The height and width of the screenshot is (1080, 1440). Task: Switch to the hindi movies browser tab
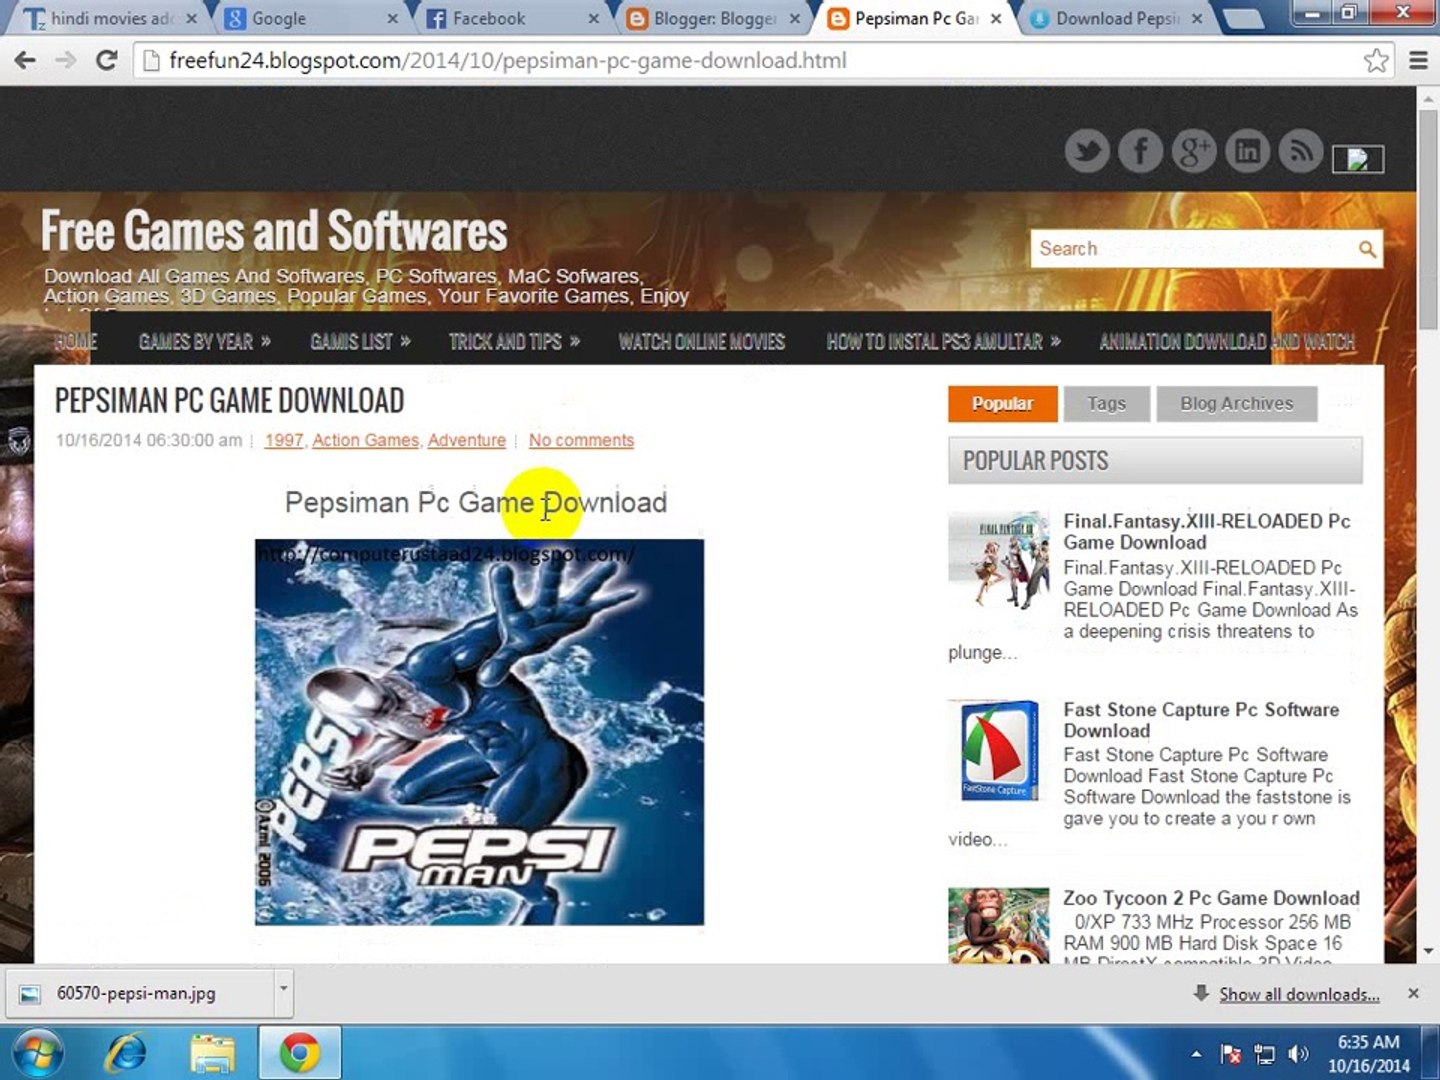[105, 18]
